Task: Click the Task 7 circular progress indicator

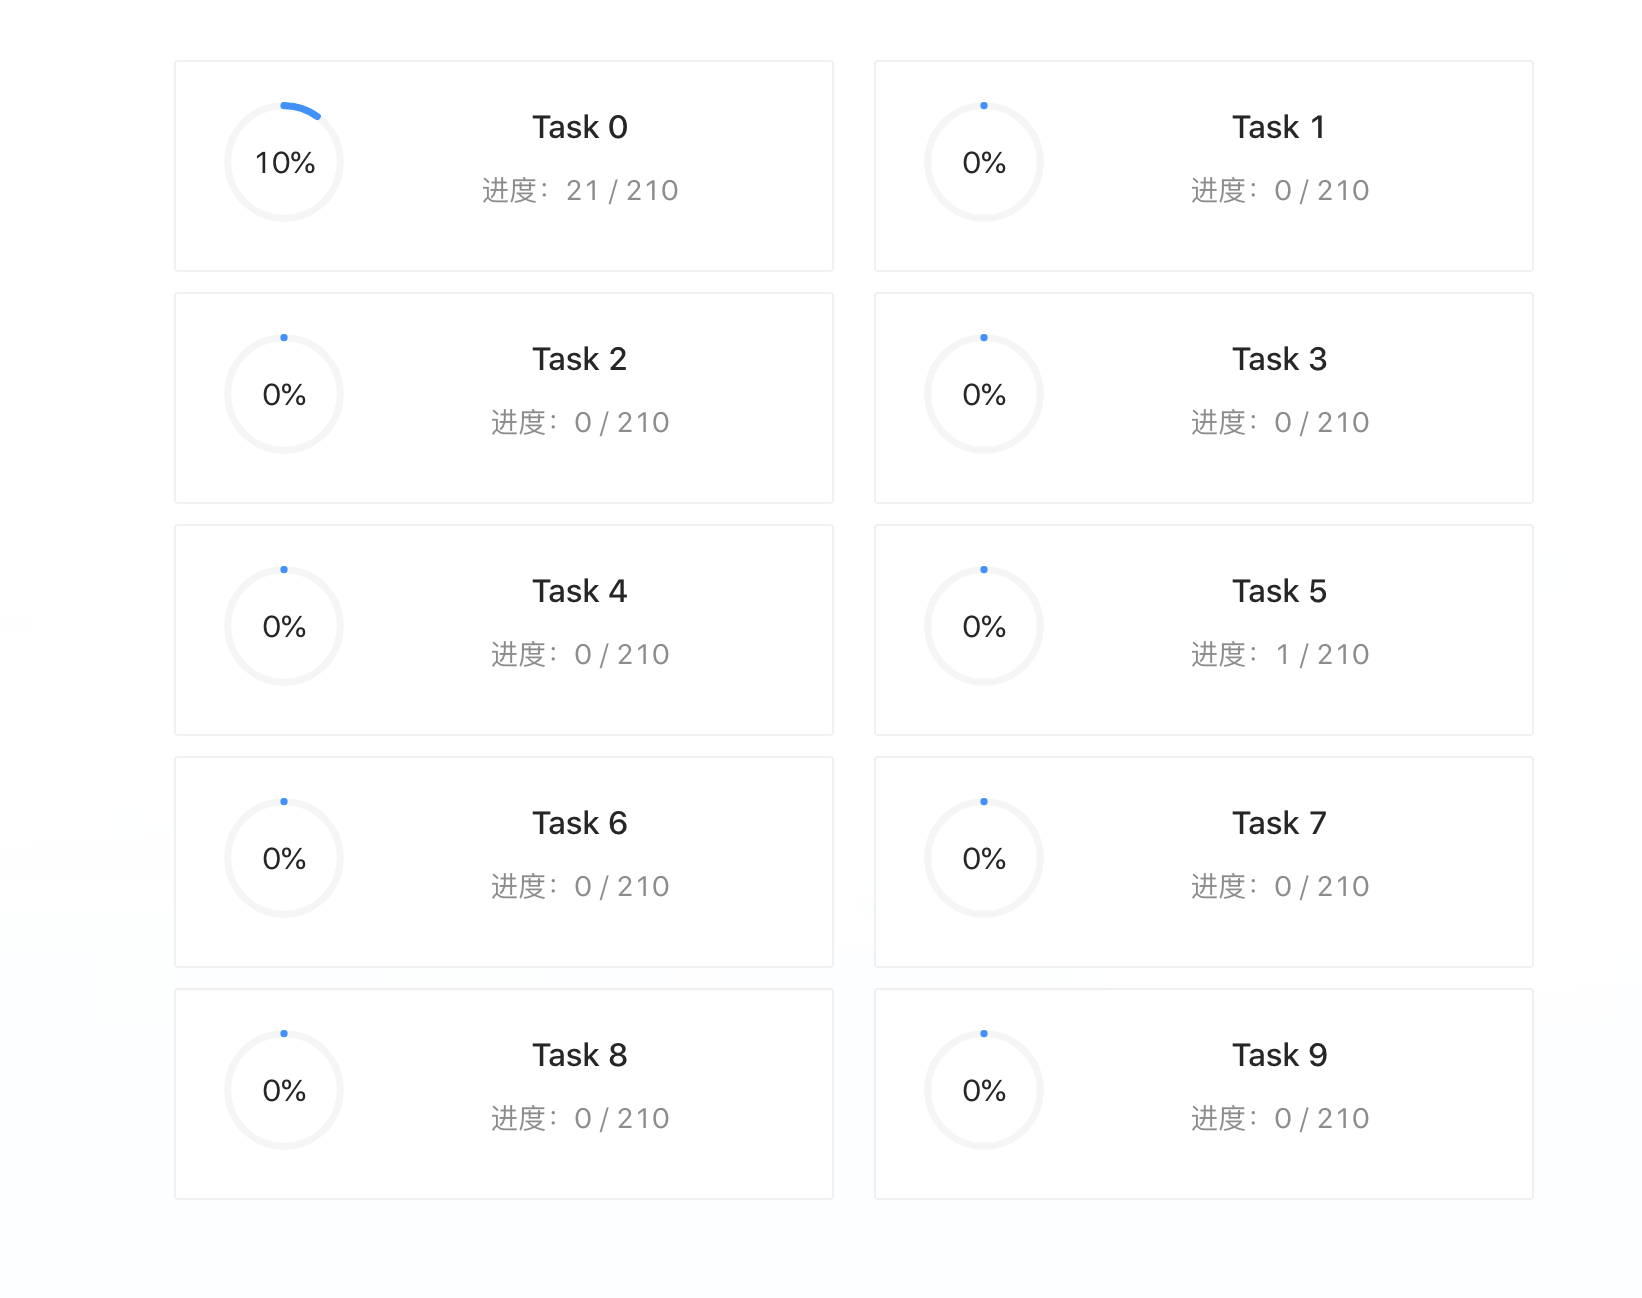Action: (984, 858)
